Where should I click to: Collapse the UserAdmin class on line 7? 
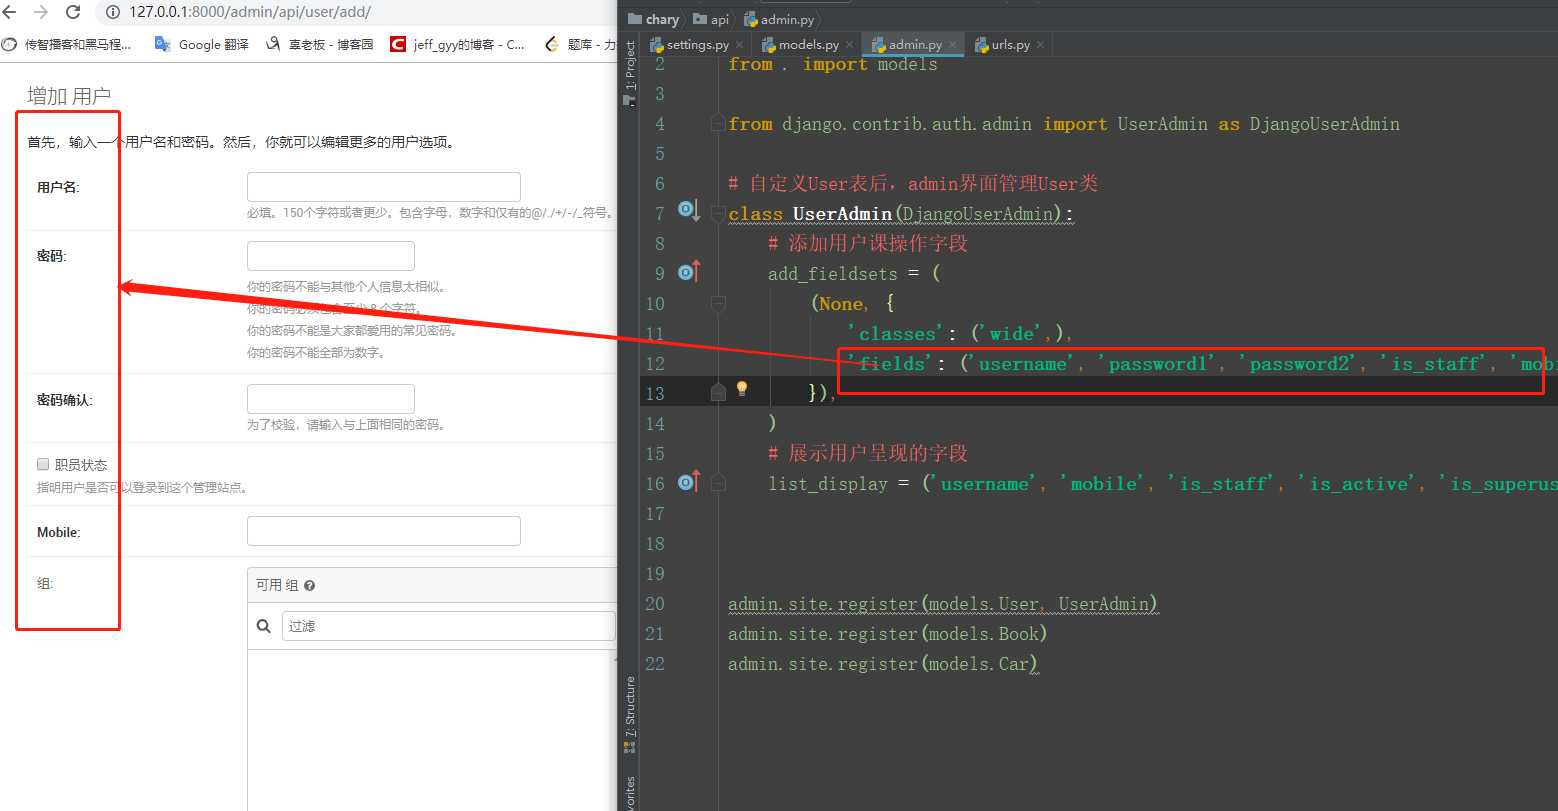tap(717, 213)
